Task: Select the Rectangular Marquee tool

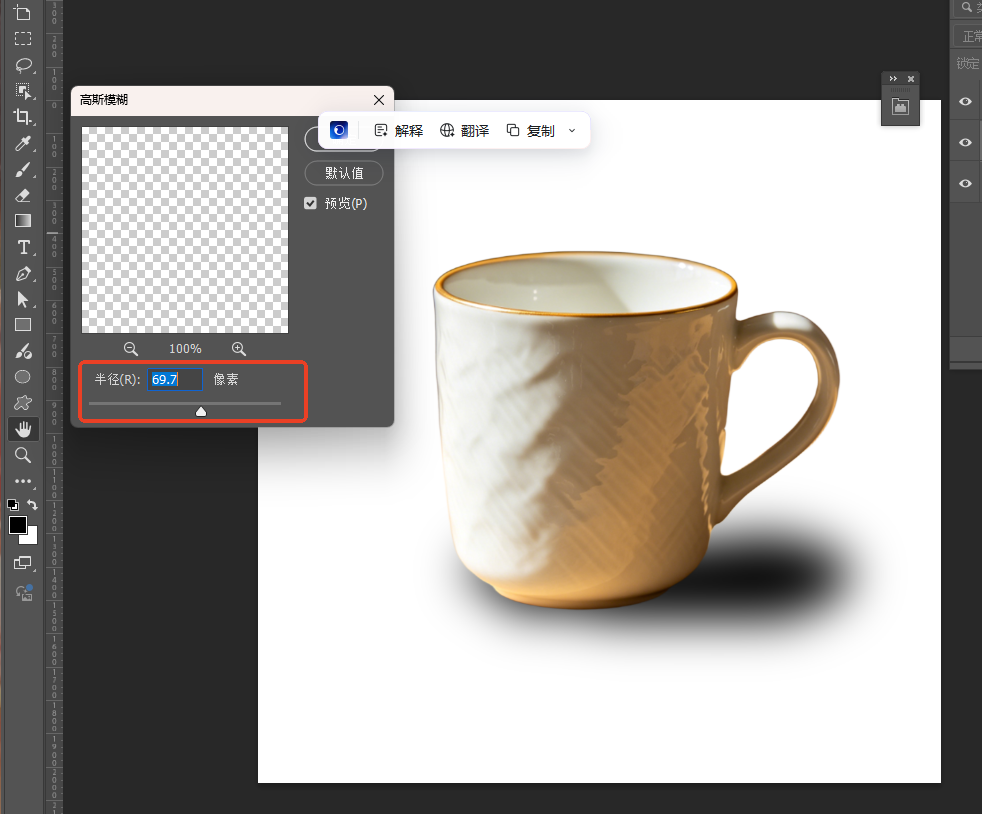Action: click(23, 39)
